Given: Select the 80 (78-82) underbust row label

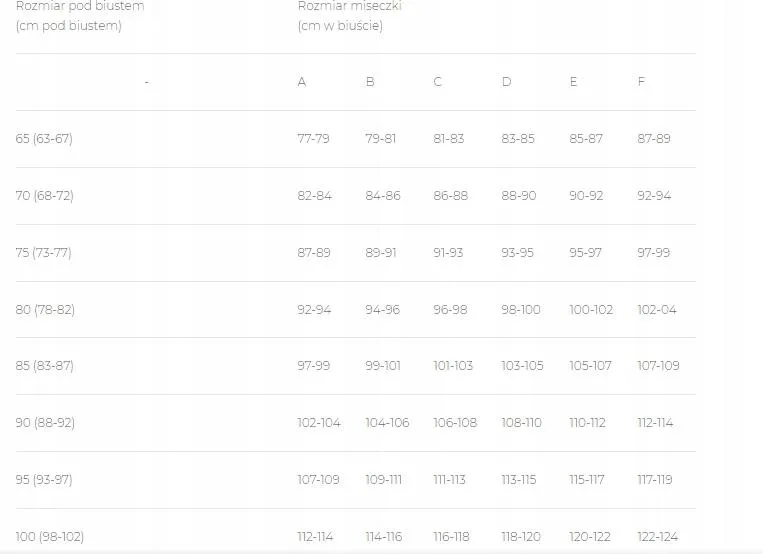Looking at the screenshot, I should pos(45,310).
